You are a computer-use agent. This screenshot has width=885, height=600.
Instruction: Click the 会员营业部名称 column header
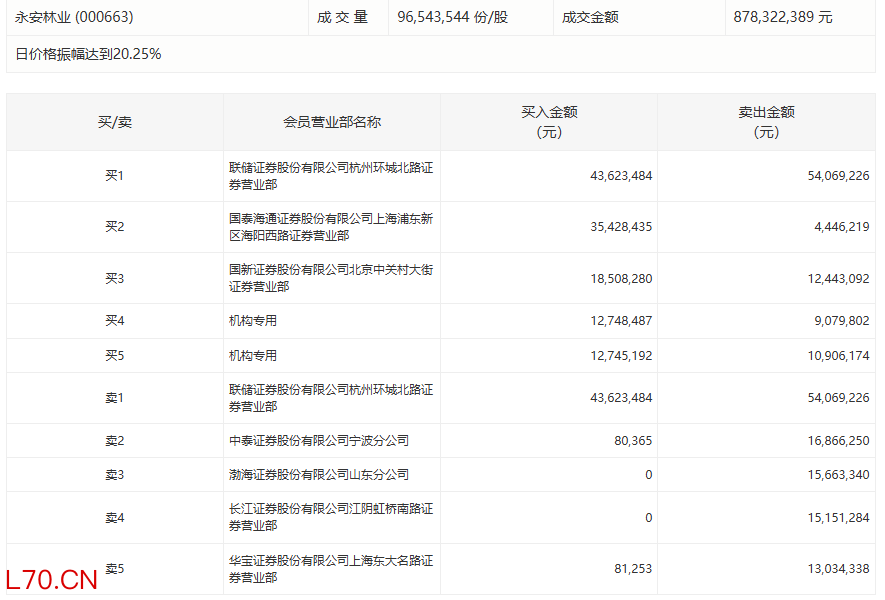[x=332, y=122]
